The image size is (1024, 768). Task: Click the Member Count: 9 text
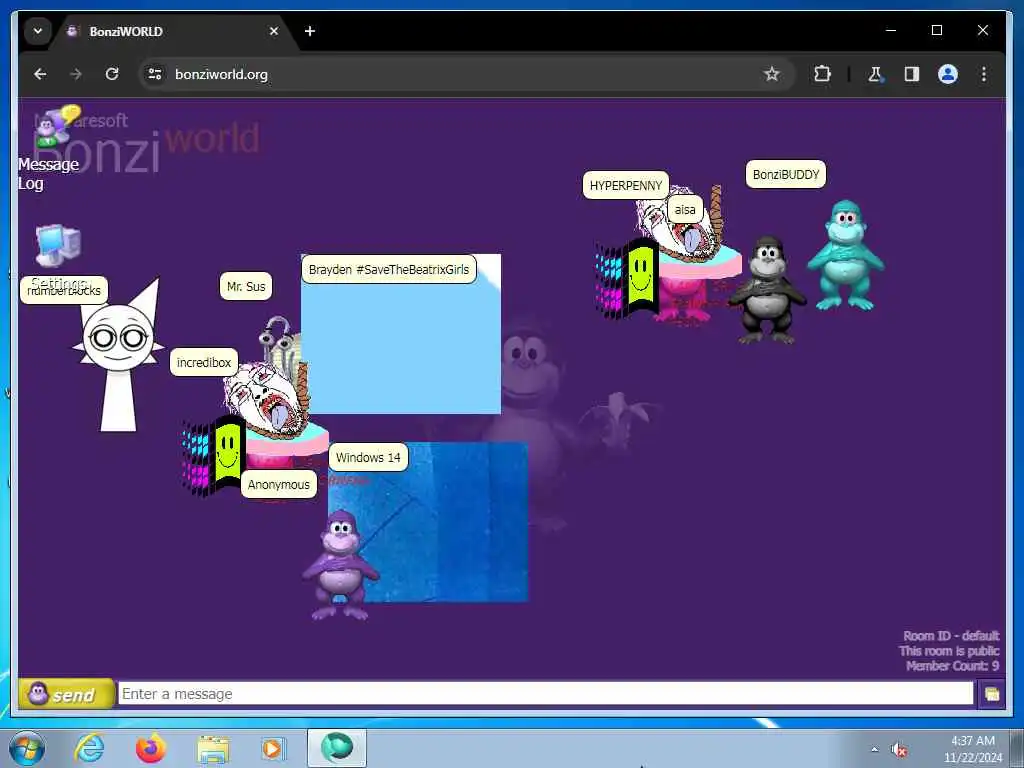point(952,665)
